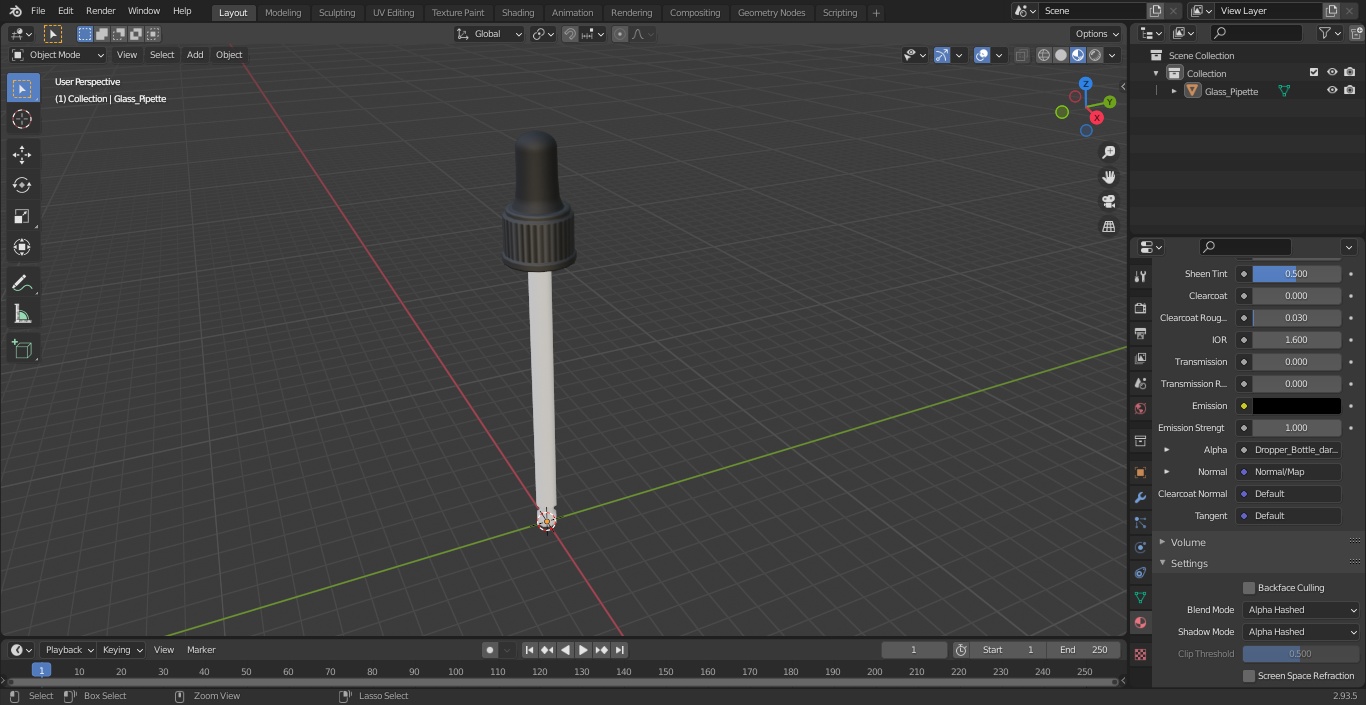The width and height of the screenshot is (1366, 705).
Task: Click the zoom view magnifier icon
Action: (x=1108, y=152)
